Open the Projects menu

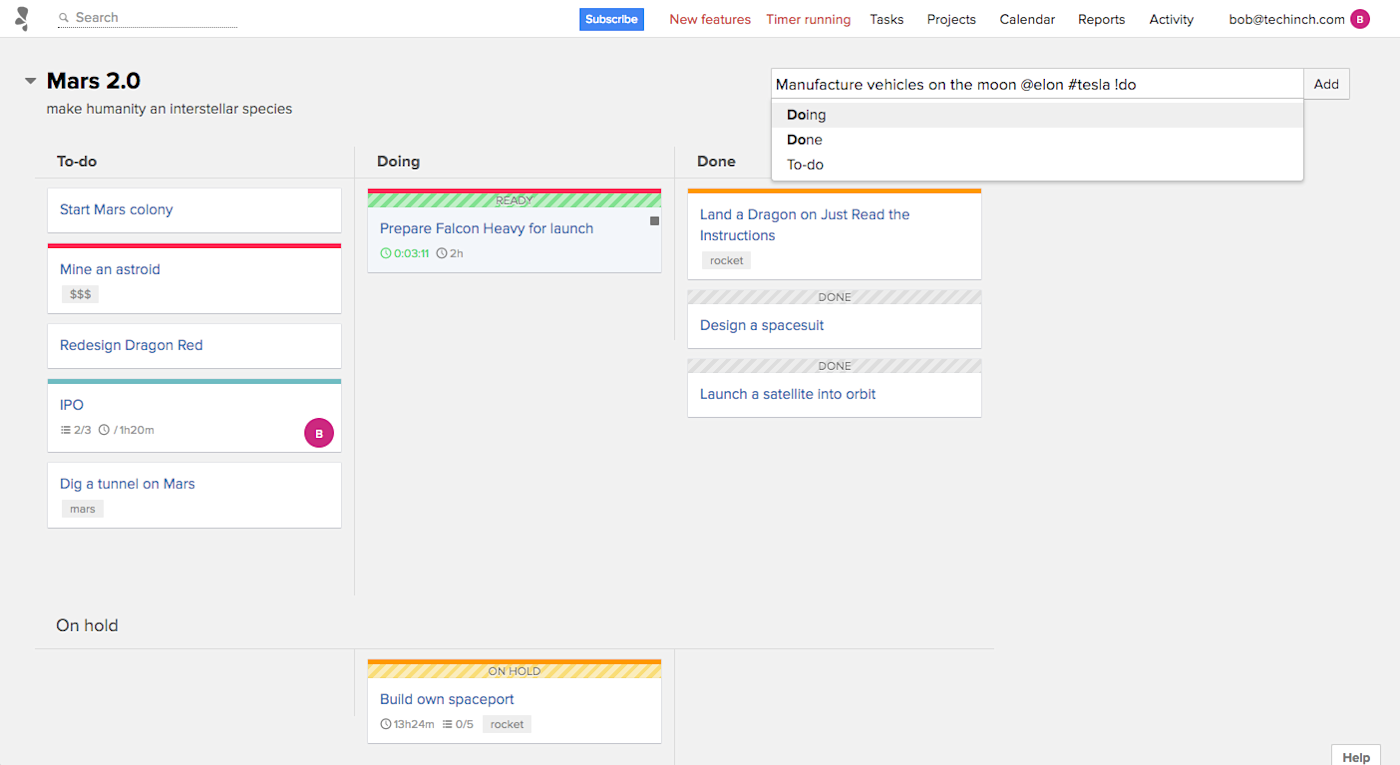(951, 19)
